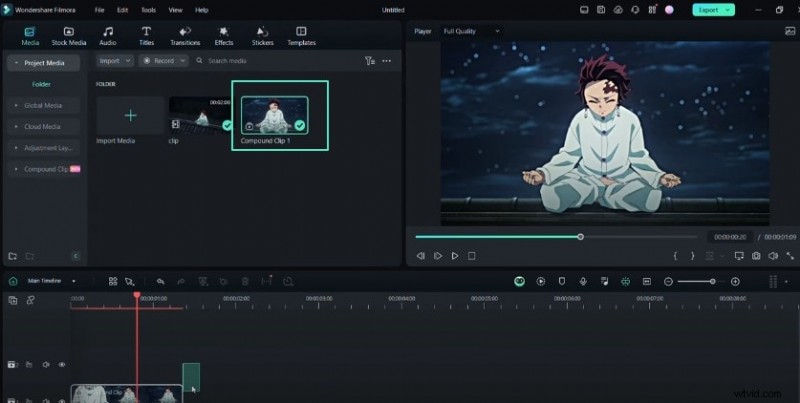Set the mark-out point with the right brace

point(692,256)
